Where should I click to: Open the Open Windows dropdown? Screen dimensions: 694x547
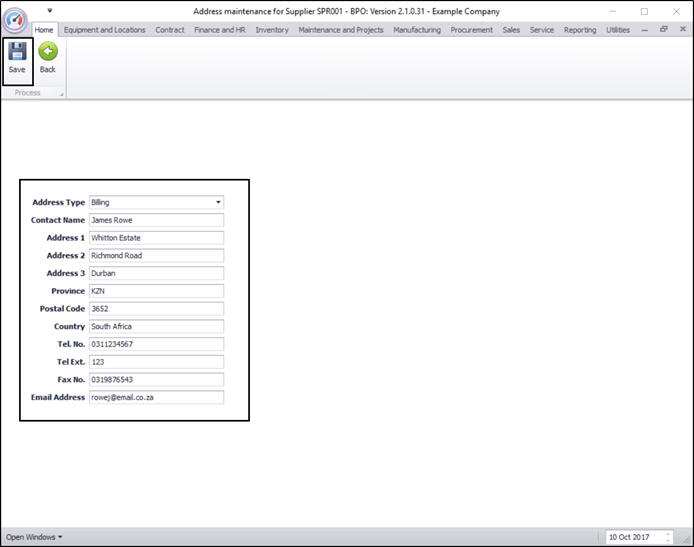[x=34, y=537]
